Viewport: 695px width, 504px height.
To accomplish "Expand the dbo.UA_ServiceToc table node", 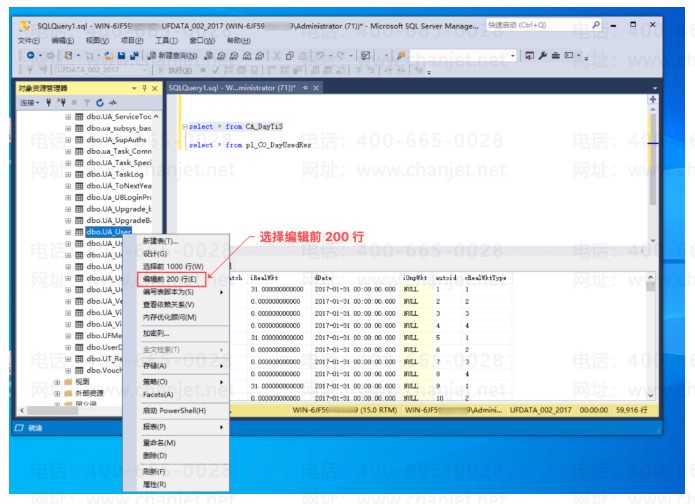I will click(x=68, y=117).
